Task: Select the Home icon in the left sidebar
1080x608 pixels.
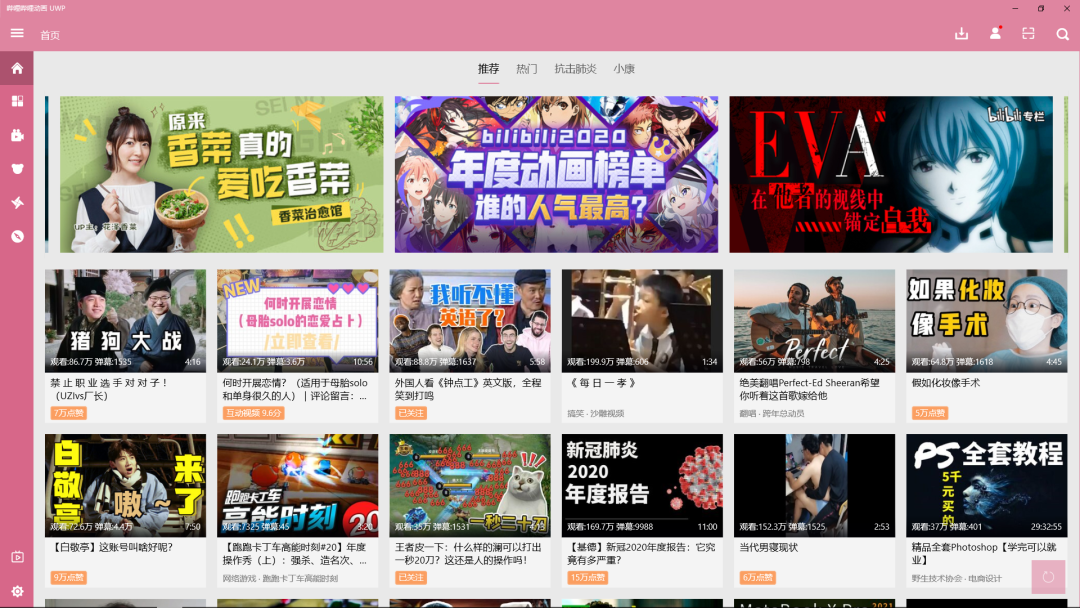Action: click(15, 68)
